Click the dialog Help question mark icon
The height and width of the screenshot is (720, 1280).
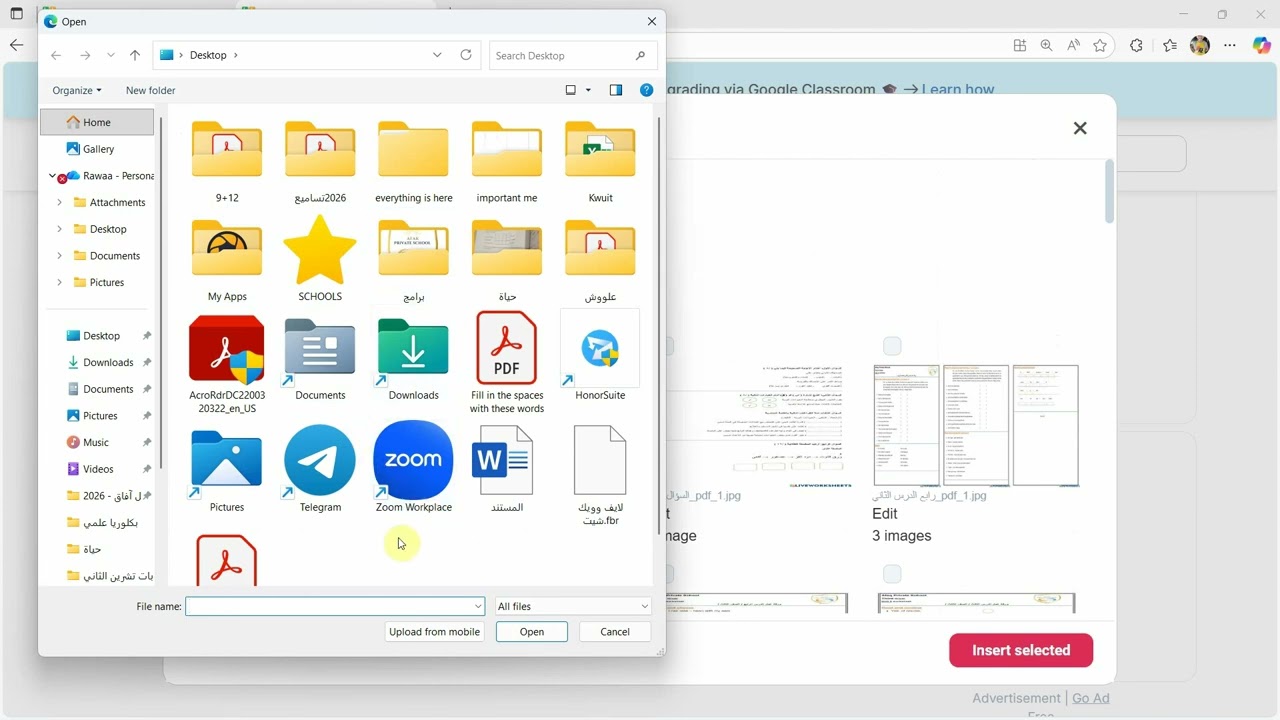tap(646, 90)
